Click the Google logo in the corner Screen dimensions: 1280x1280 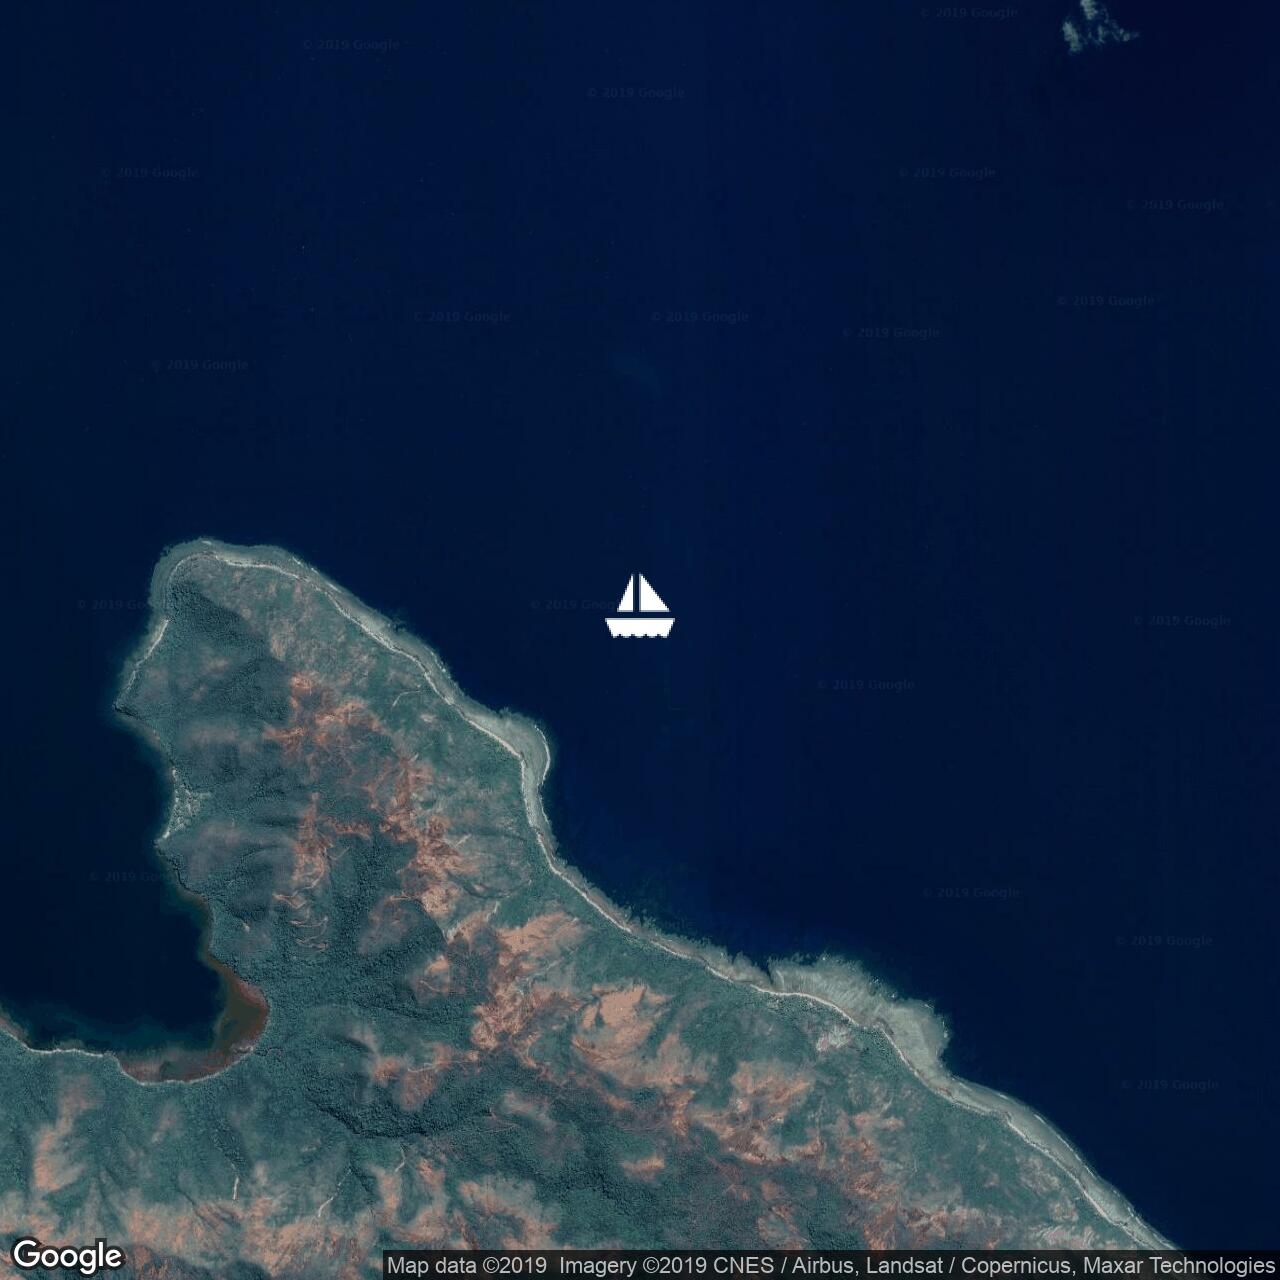[x=67, y=1255]
